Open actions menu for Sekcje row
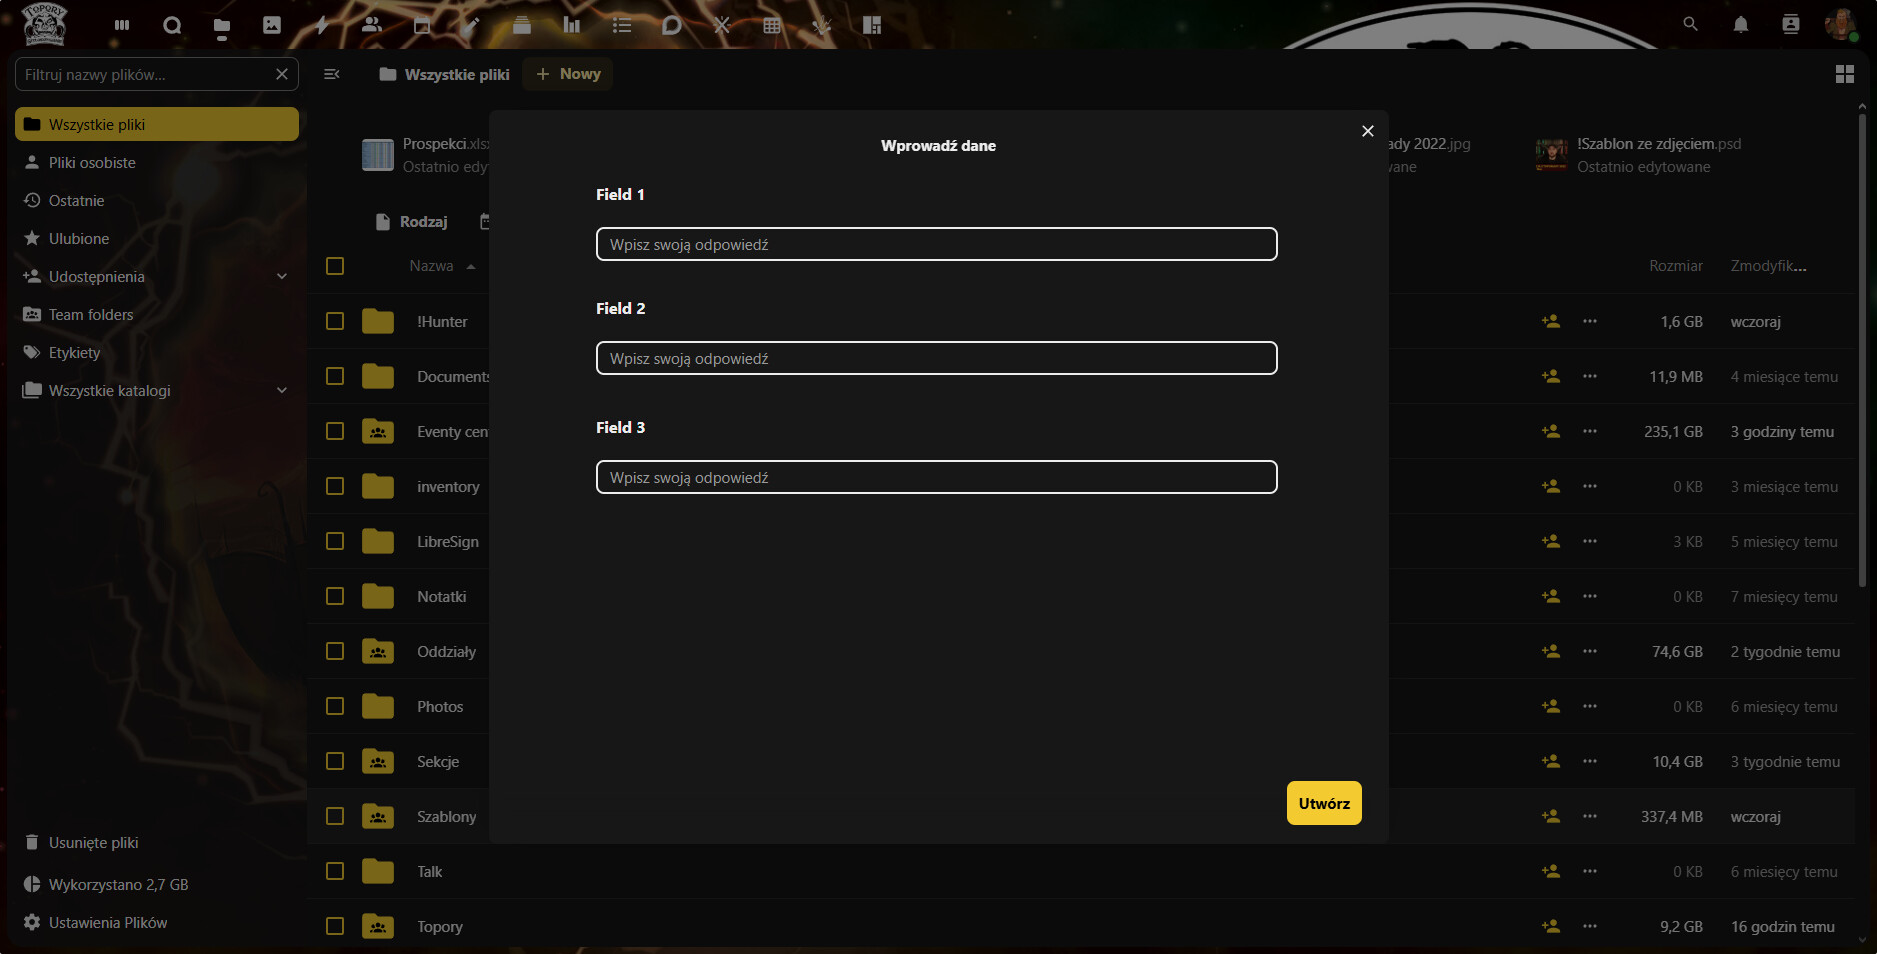The image size is (1877, 954). pyautogui.click(x=1590, y=761)
